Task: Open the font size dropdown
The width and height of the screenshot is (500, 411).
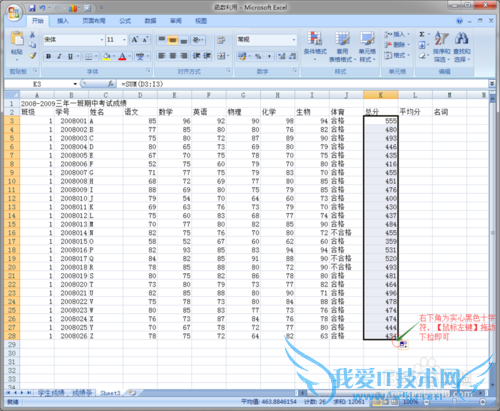Action: 124,40
